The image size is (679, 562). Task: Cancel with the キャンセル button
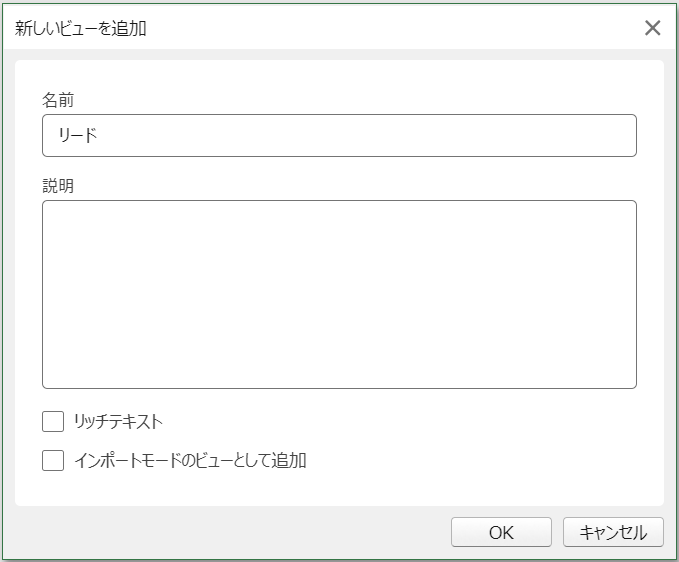point(613,532)
